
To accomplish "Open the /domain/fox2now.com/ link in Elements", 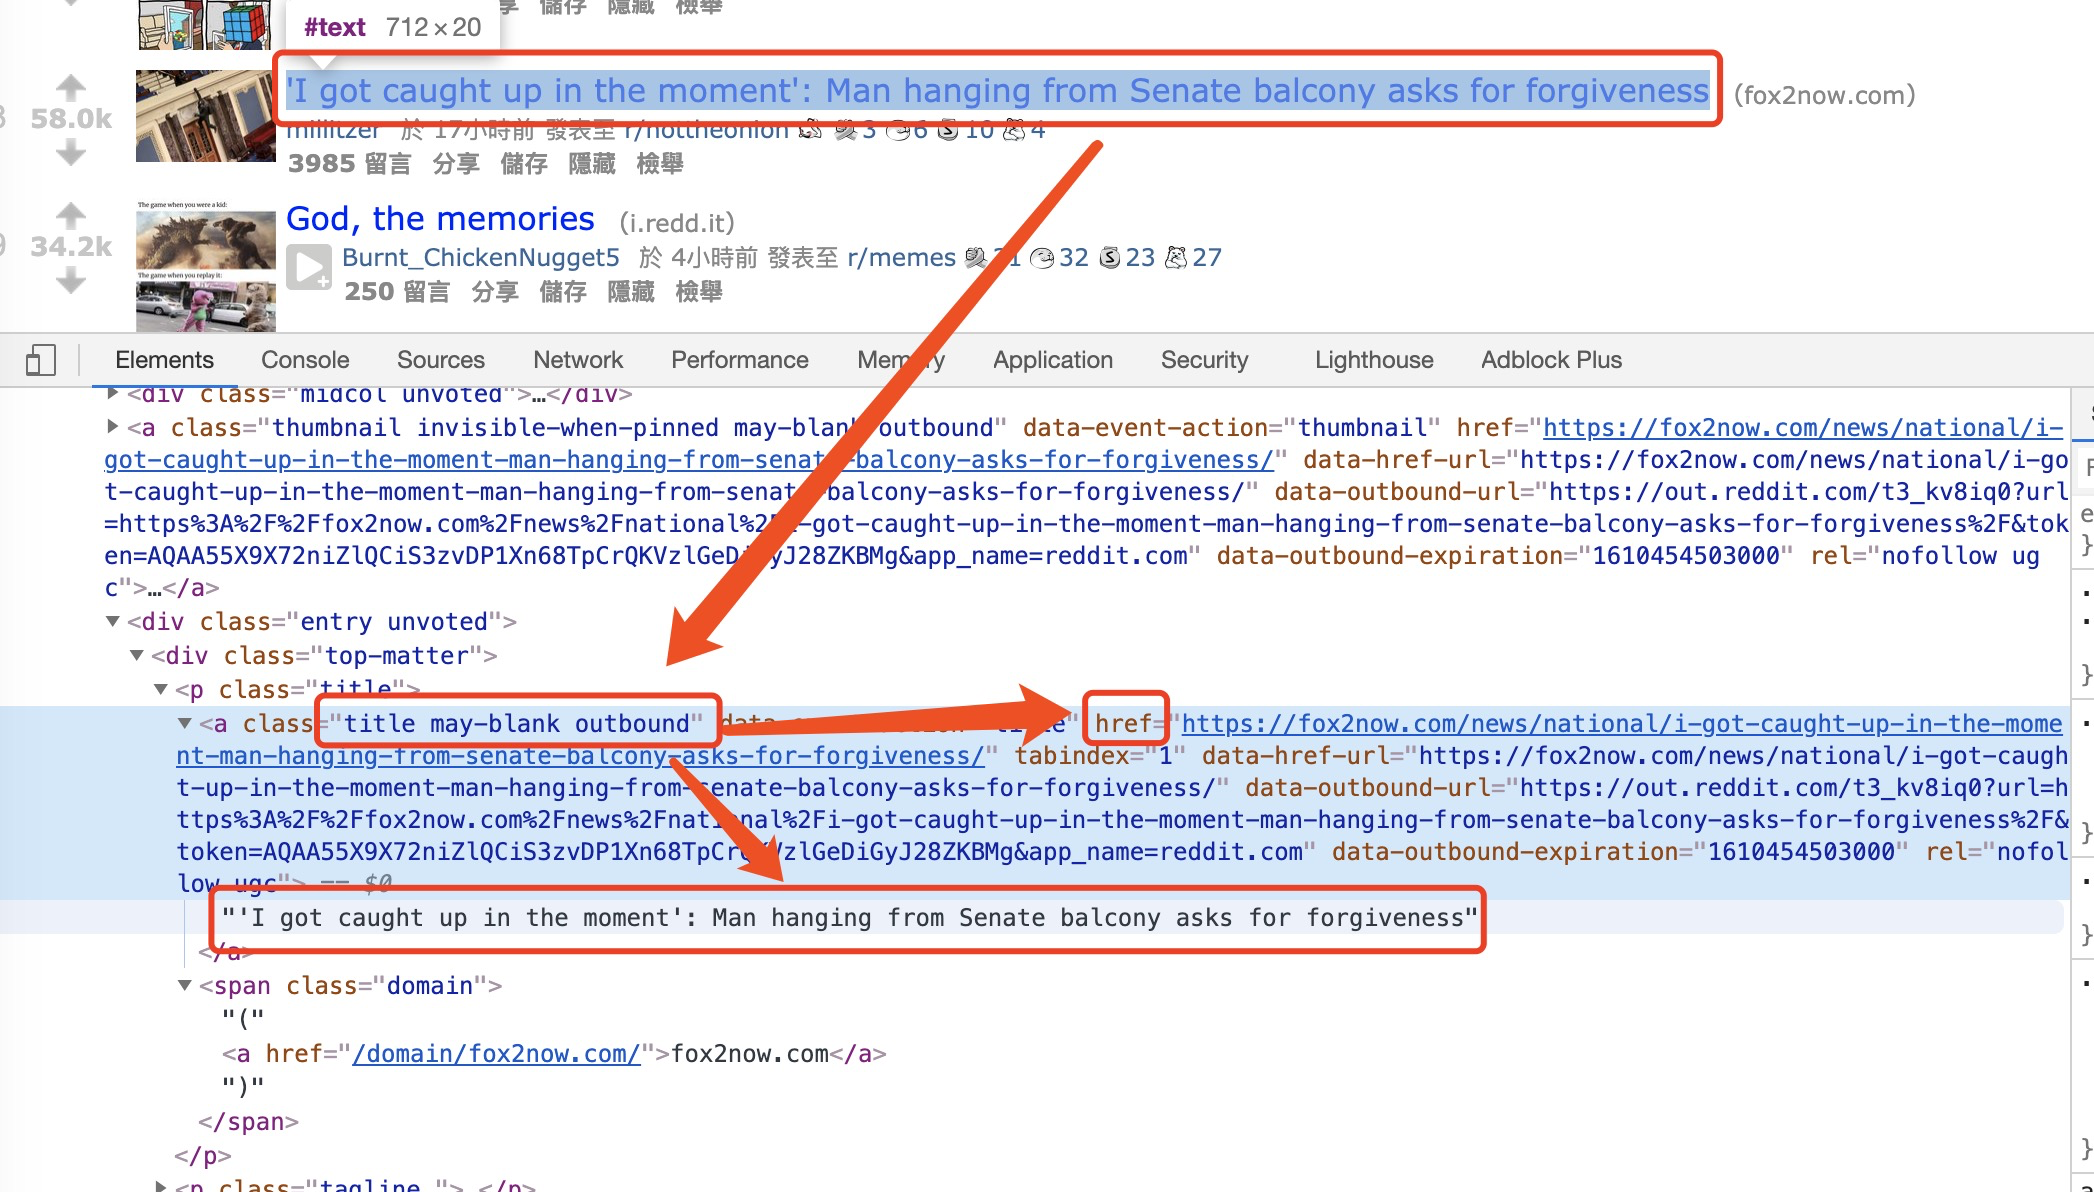I will [495, 1053].
